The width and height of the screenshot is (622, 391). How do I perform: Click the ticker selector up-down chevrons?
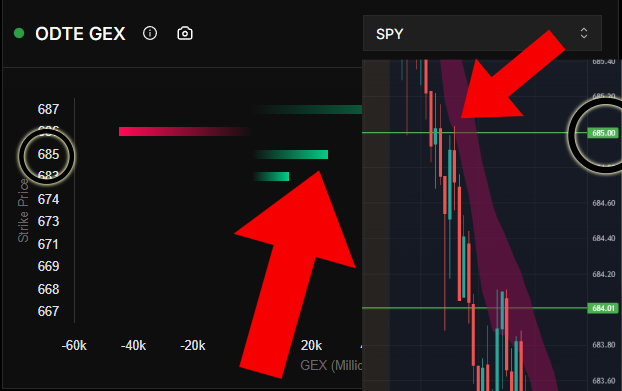[584, 33]
